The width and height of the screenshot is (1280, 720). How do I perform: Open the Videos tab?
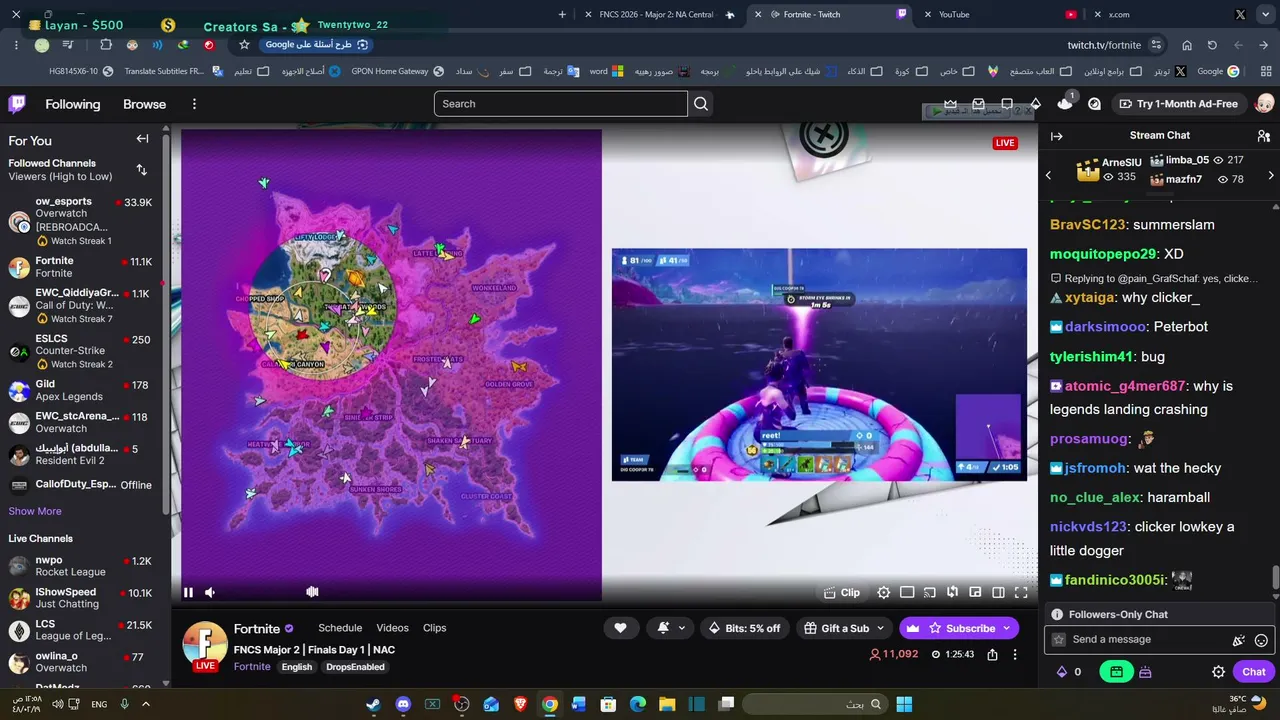[x=392, y=628]
